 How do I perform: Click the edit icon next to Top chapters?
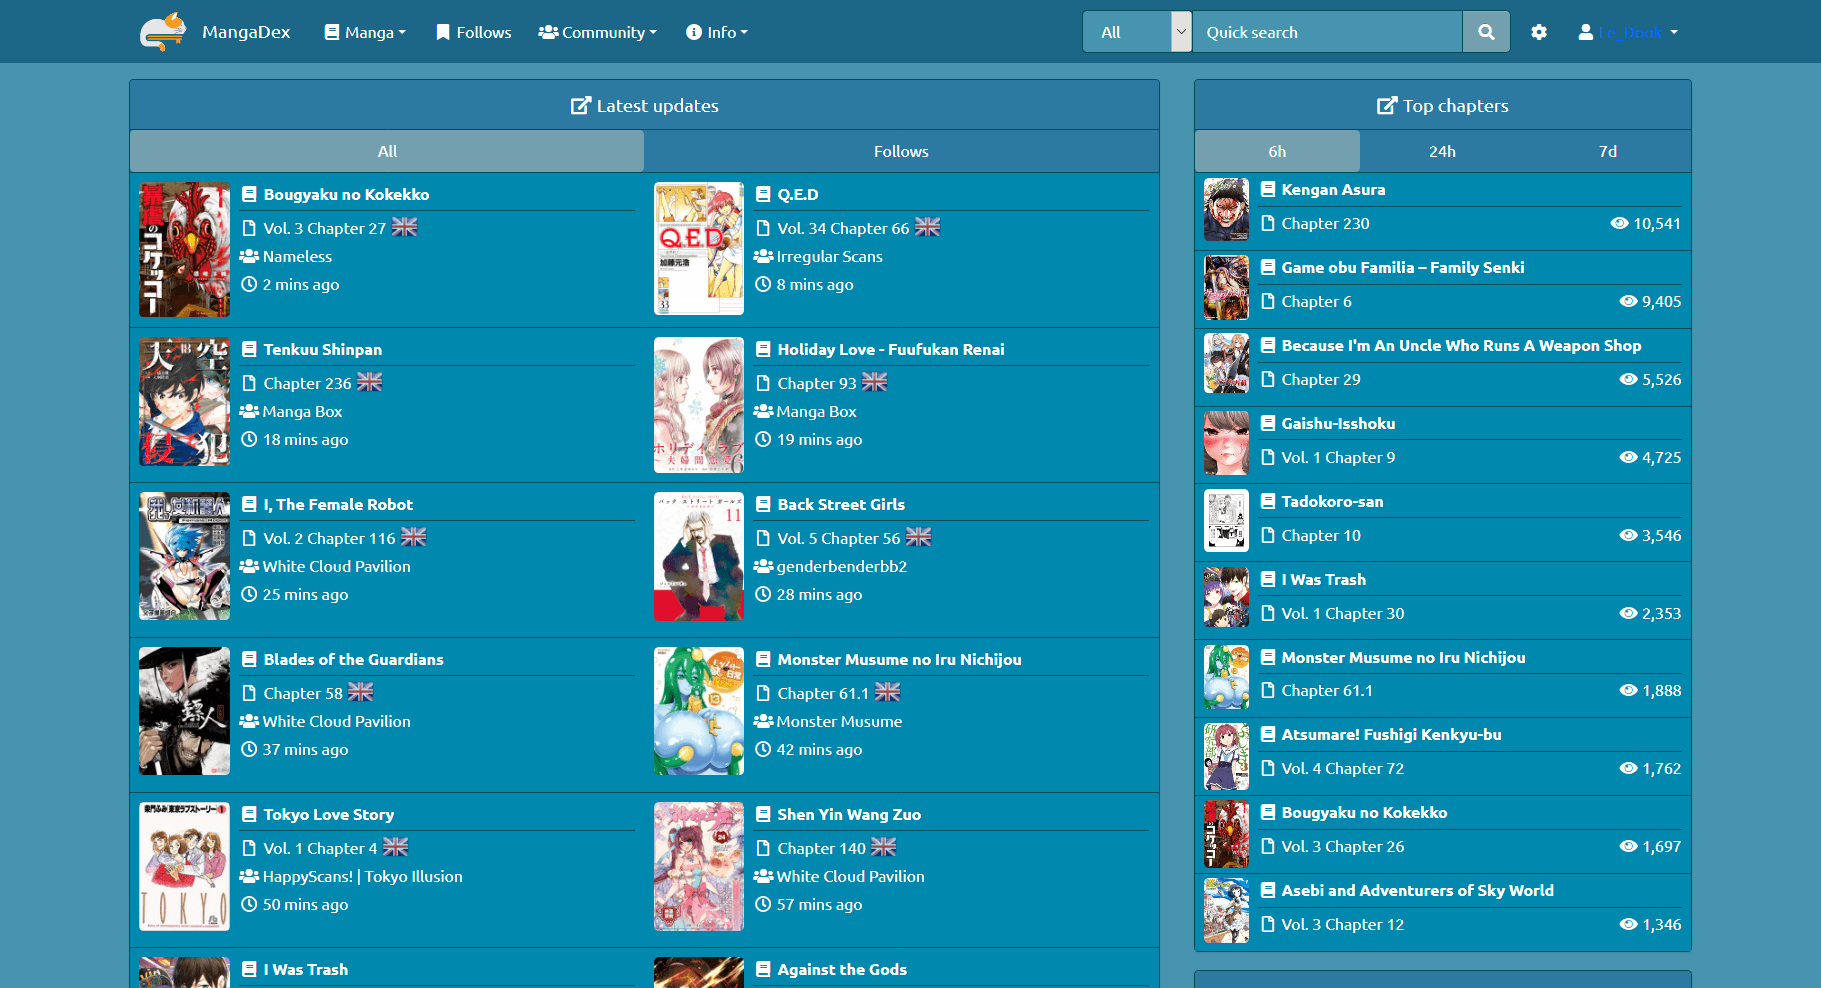(1387, 104)
